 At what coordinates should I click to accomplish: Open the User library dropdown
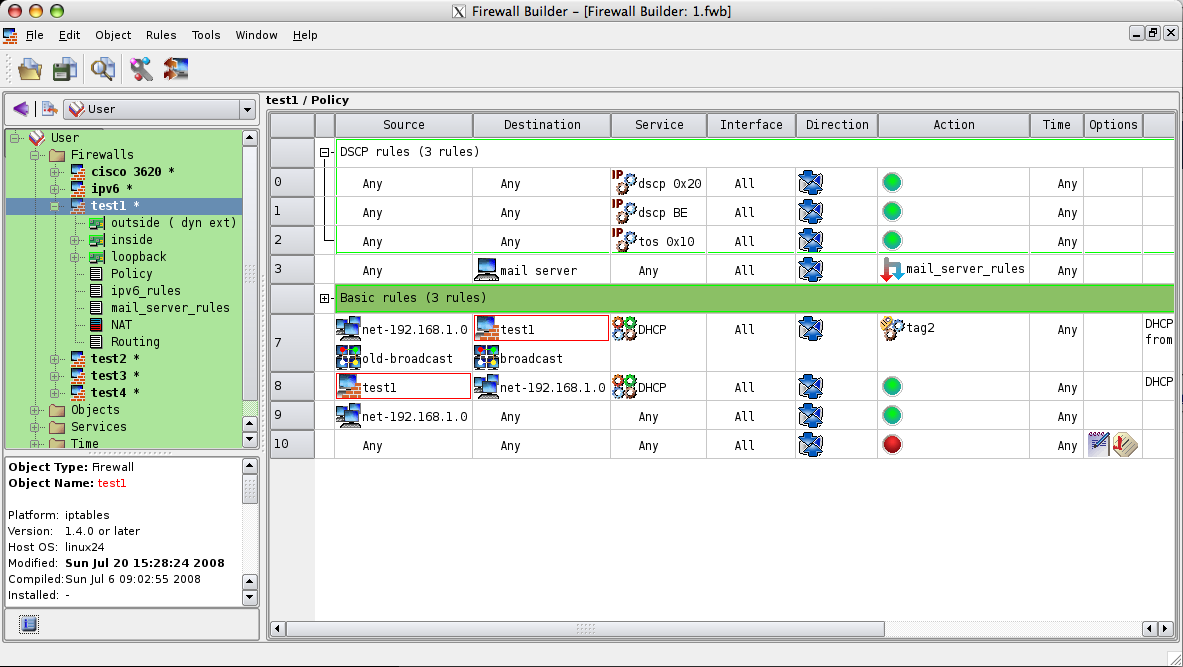pyautogui.click(x=247, y=109)
